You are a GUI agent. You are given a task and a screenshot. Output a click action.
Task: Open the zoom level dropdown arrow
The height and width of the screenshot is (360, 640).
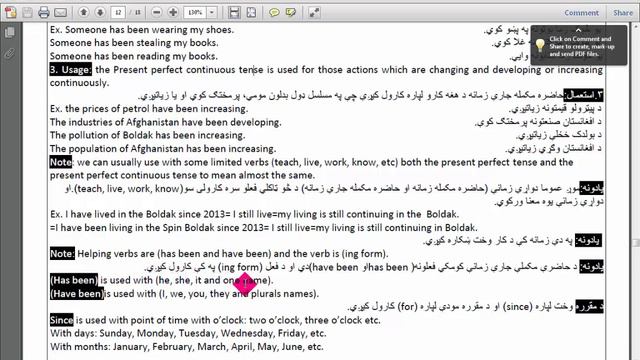pos(212,13)
